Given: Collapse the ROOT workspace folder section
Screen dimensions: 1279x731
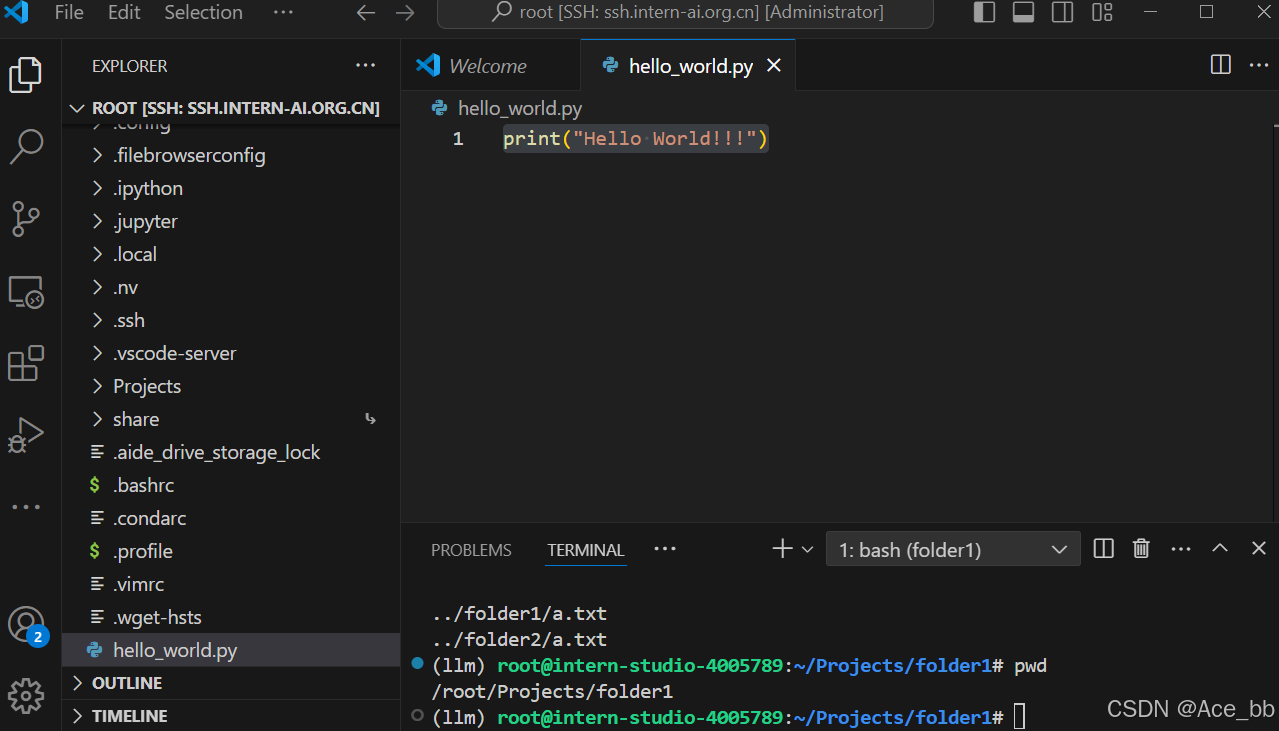Looking at the screenshot, I should click(231, 108).
